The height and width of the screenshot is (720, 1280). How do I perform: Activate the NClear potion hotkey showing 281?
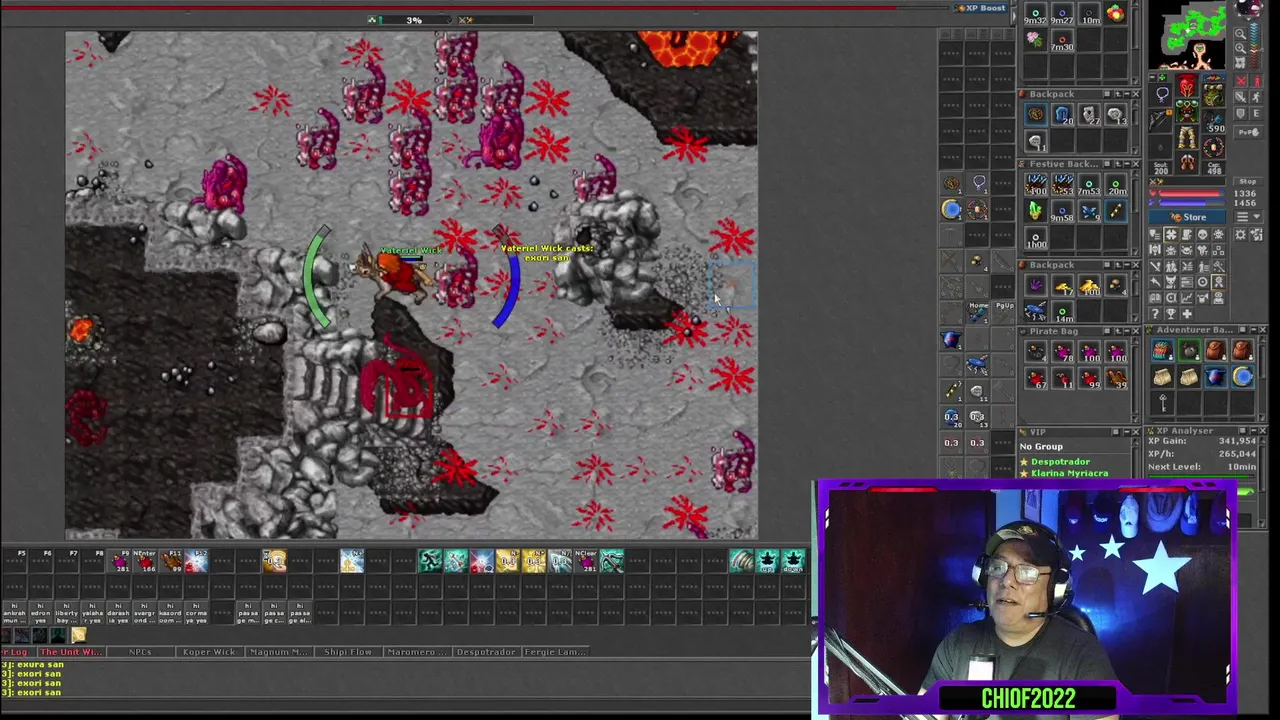[x=585, y=561]
